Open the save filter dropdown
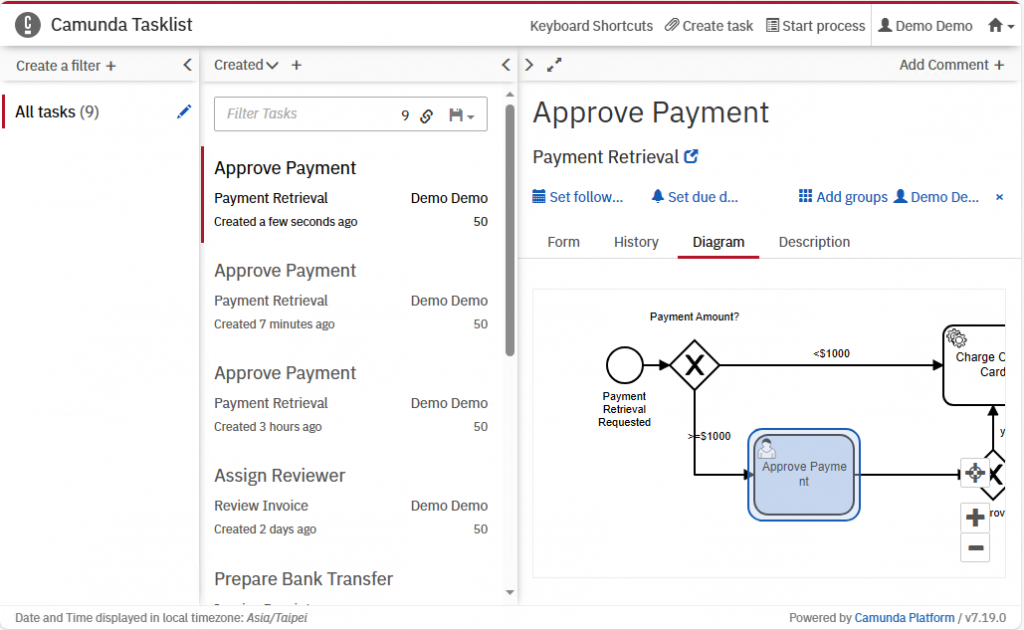The image size is (1024, 630). 461,116
